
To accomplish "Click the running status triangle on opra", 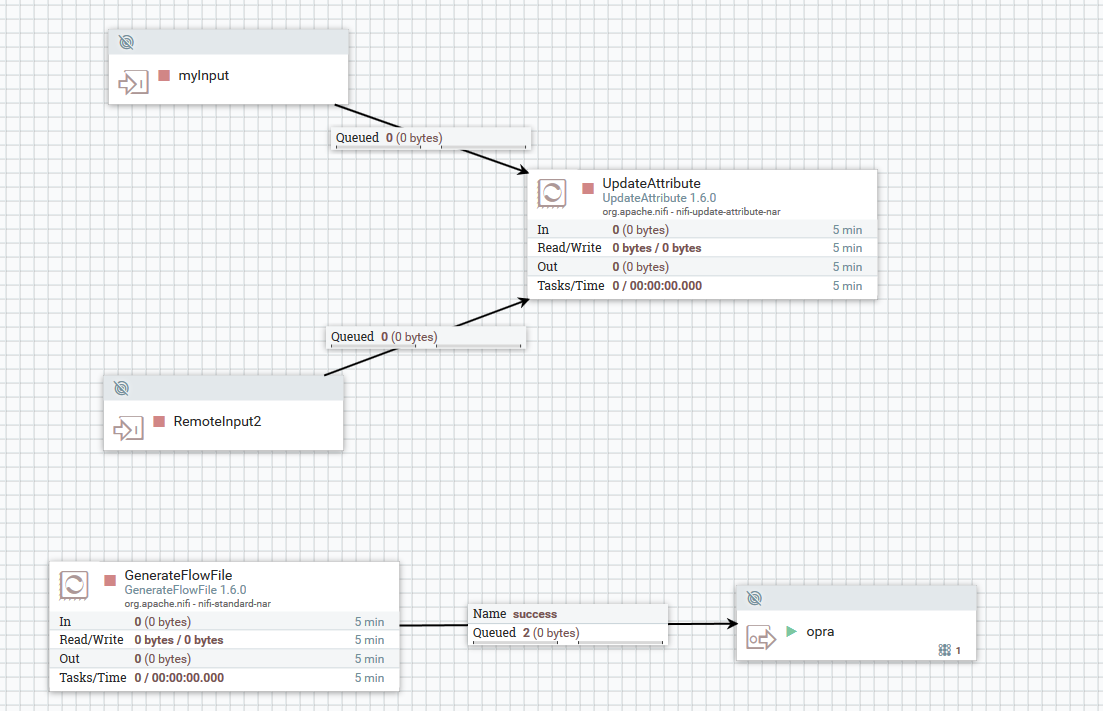I will tap(789, 631).
